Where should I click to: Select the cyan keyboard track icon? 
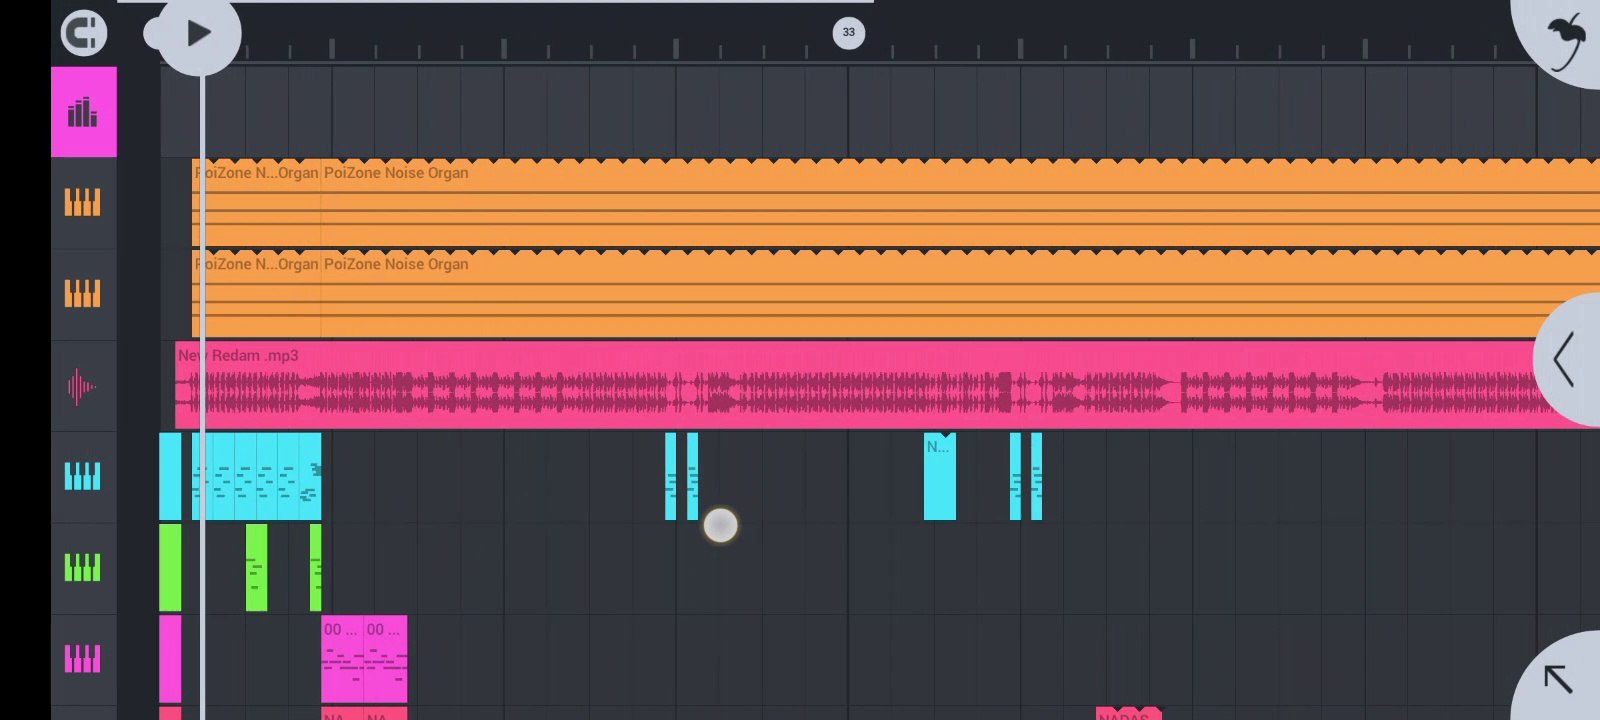tap(83, 476)
